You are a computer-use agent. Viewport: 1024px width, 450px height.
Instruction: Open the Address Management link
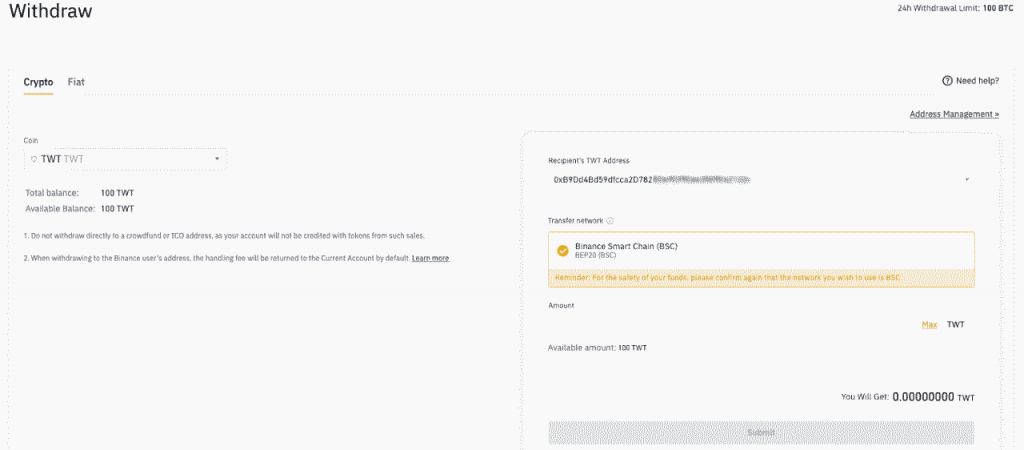point(954,114)
